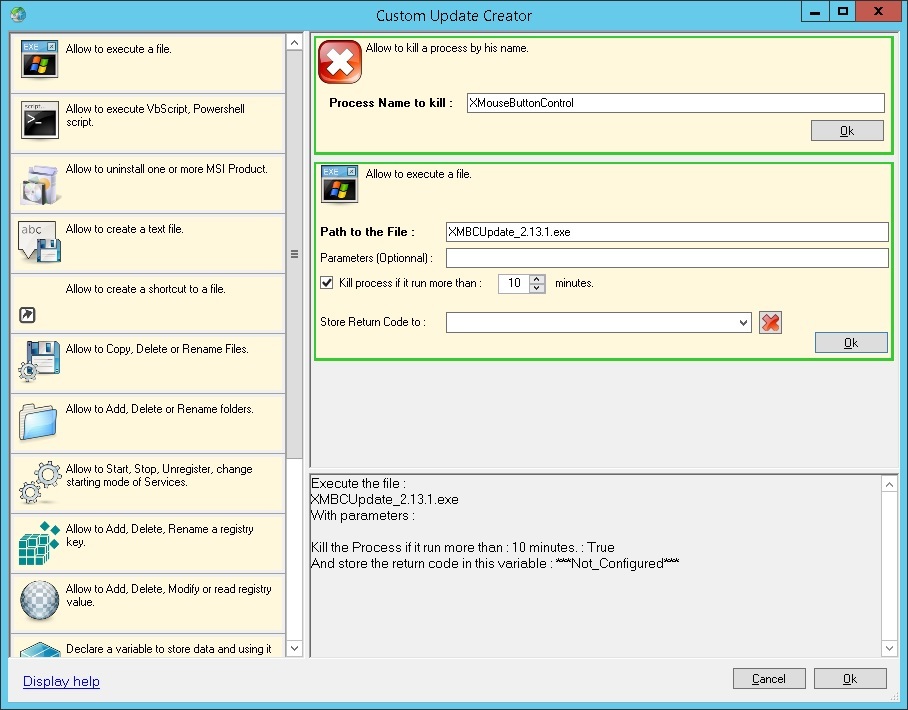
Task: Click 'Execute the file :' line in summary
Action: click(x=358, y=483)
